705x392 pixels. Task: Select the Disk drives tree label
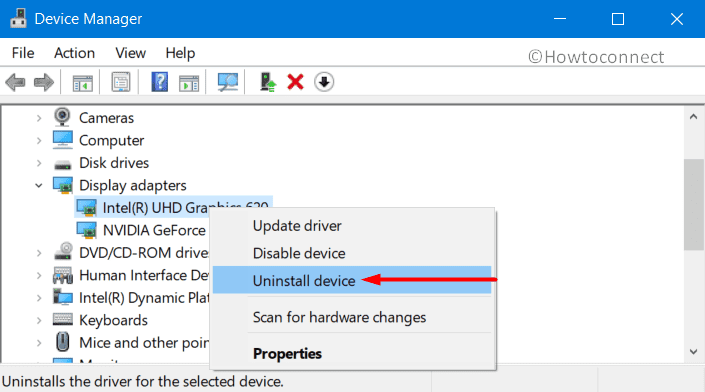(x=114, y=163)
